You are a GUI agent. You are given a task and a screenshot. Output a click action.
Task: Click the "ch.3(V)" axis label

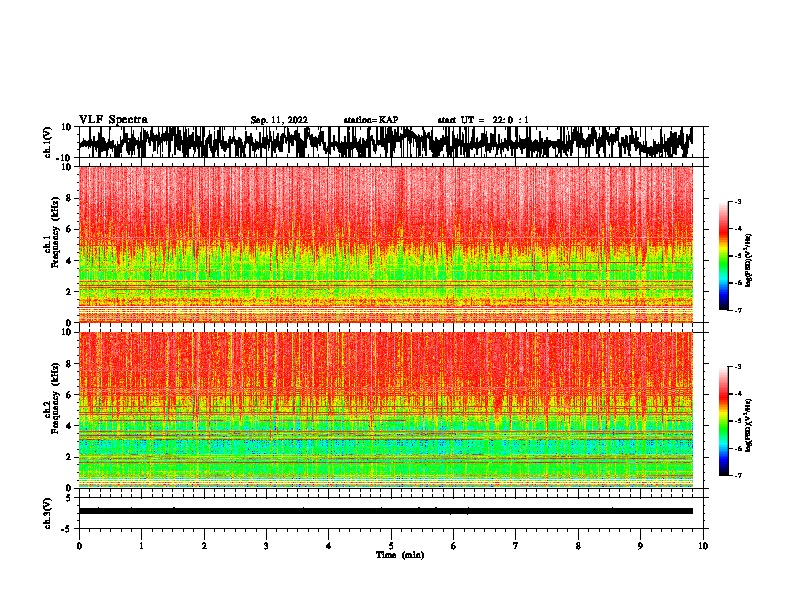48,513
